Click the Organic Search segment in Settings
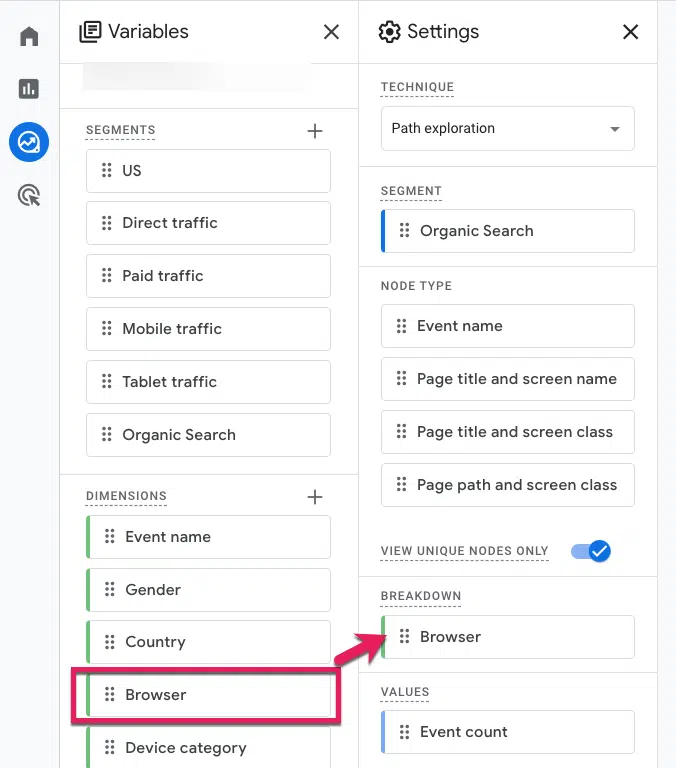This screenshot has width=676, height=768. (x=507, y=231)
